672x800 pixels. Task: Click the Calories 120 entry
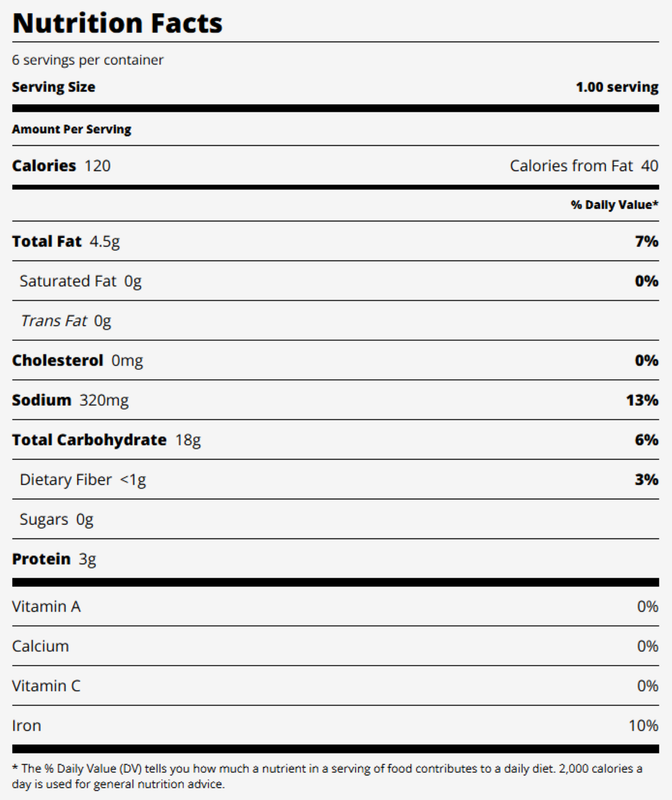[x=61, y=165]
